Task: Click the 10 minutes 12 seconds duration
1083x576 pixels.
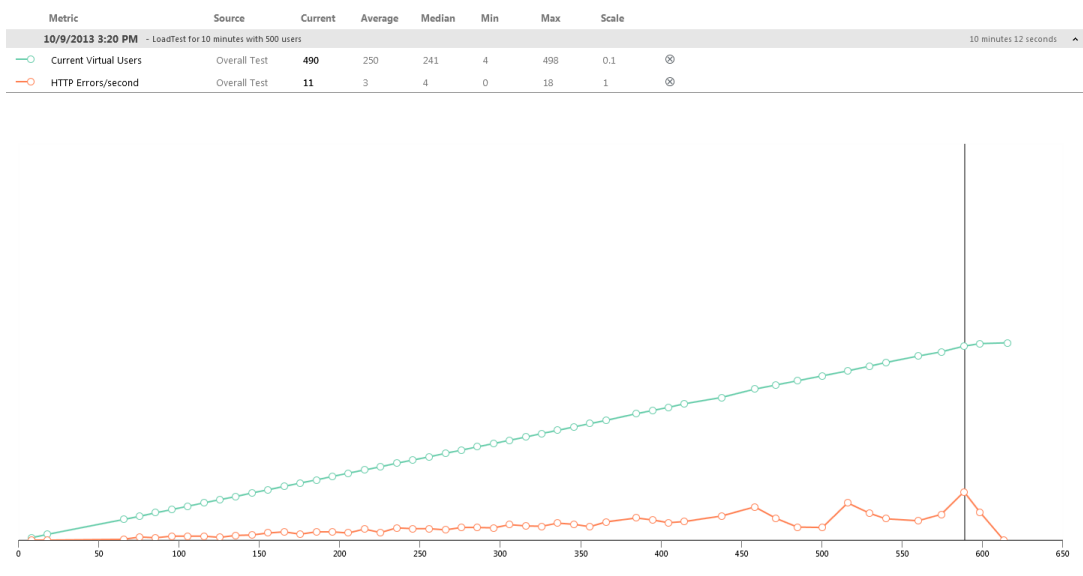Action: tap(1013, 39)
